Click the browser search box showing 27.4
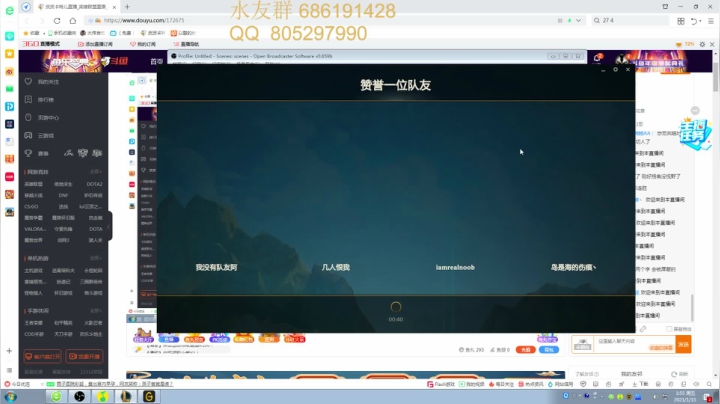The width and height of the screenshot is (720, 404). click(630, 21)
